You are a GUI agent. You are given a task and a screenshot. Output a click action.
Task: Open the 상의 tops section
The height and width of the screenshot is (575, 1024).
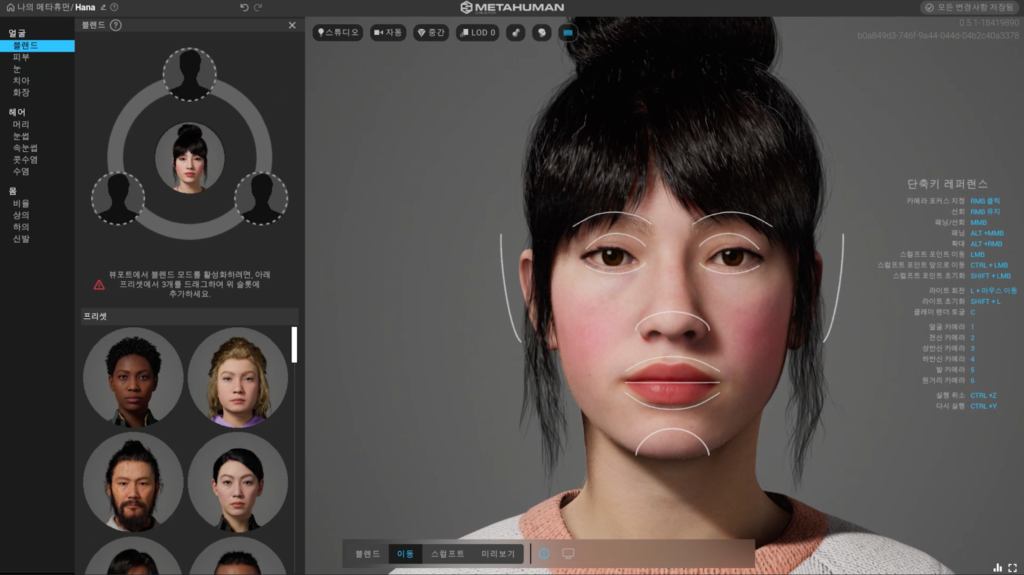(x=21, y=215)
